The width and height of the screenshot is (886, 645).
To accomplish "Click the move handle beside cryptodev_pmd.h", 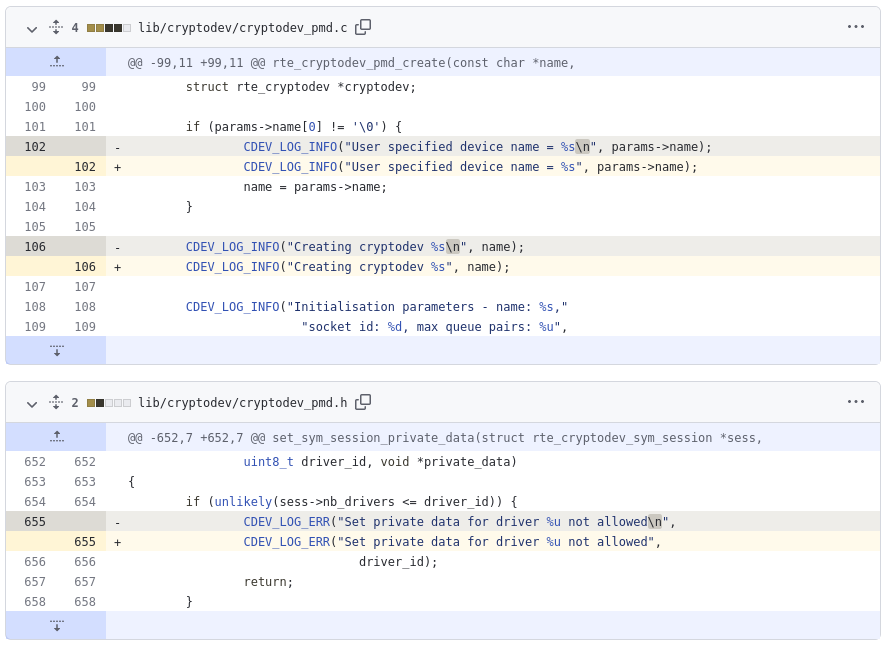I will pos(55,403).
